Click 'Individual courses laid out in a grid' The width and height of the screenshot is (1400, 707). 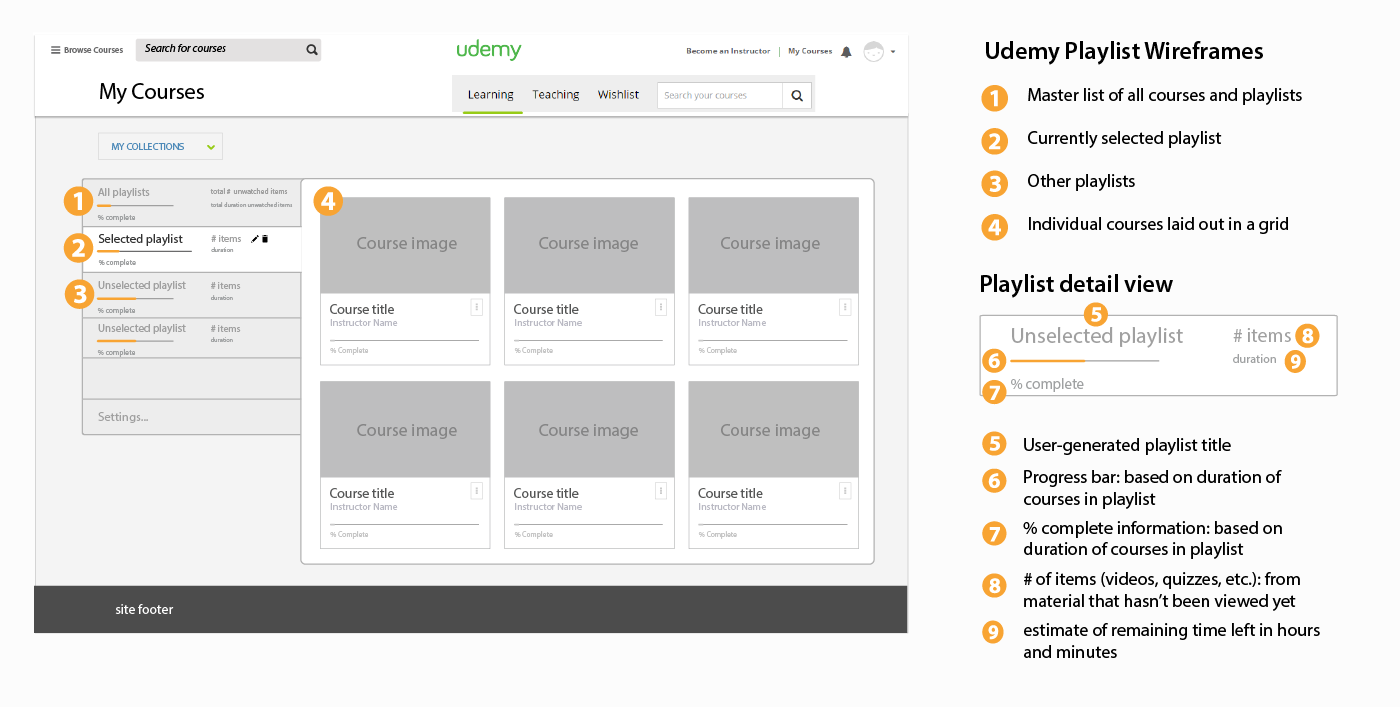pos(1158,224)
